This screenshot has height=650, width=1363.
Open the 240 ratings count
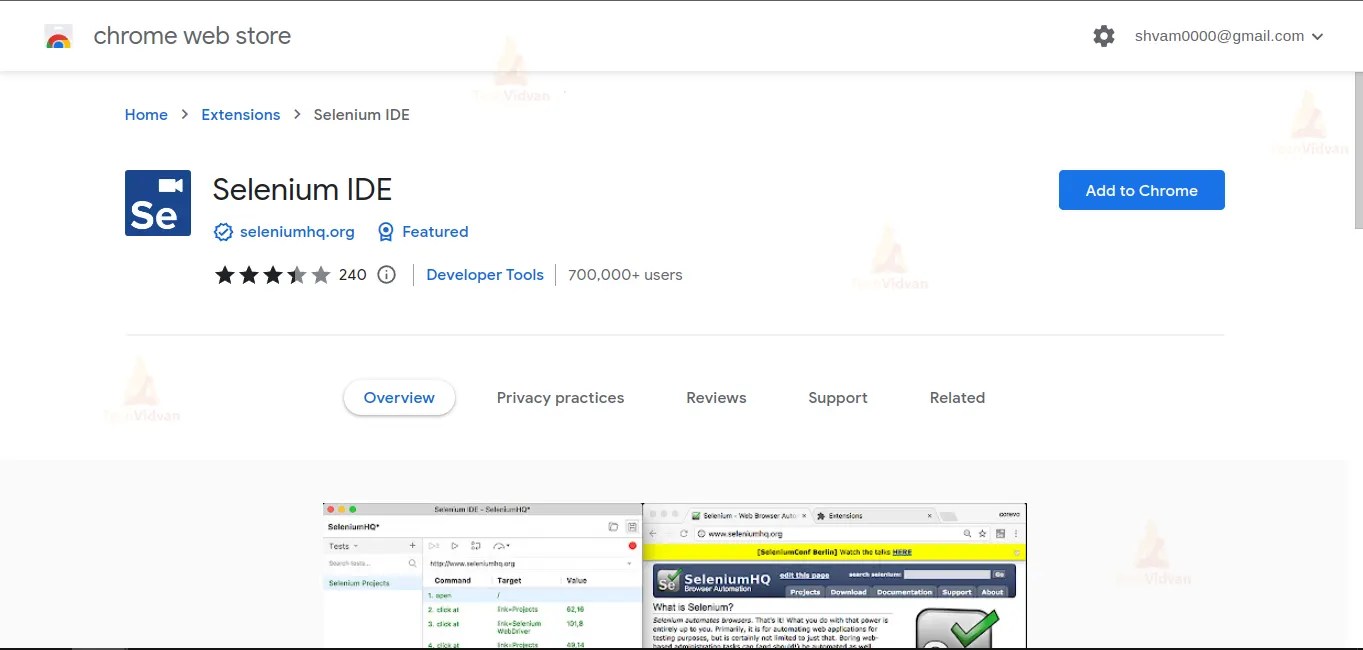point(353,275)
